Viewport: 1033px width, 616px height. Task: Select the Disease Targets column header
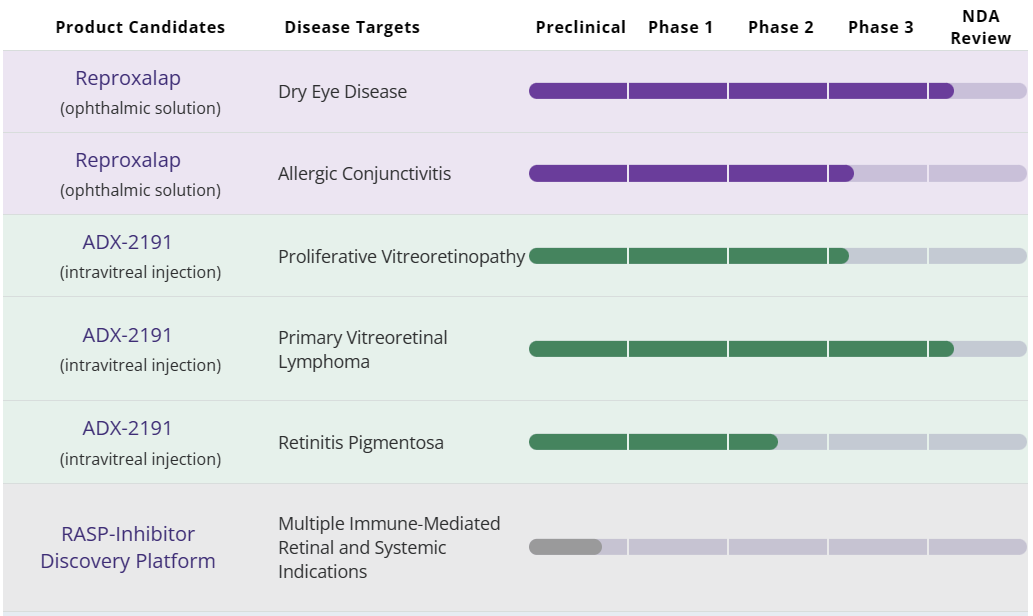point(352,27)
